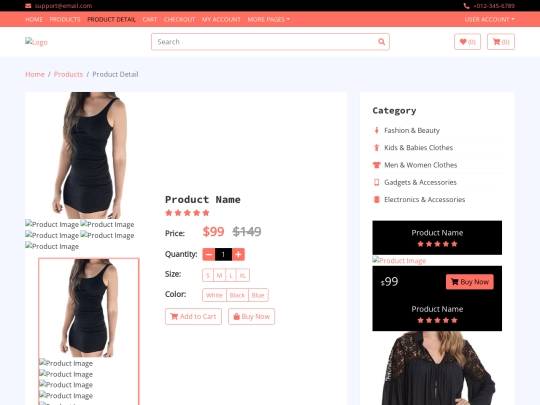Click the $99 sale price
This screenshot has width=540, height=405.
(213, 231)
